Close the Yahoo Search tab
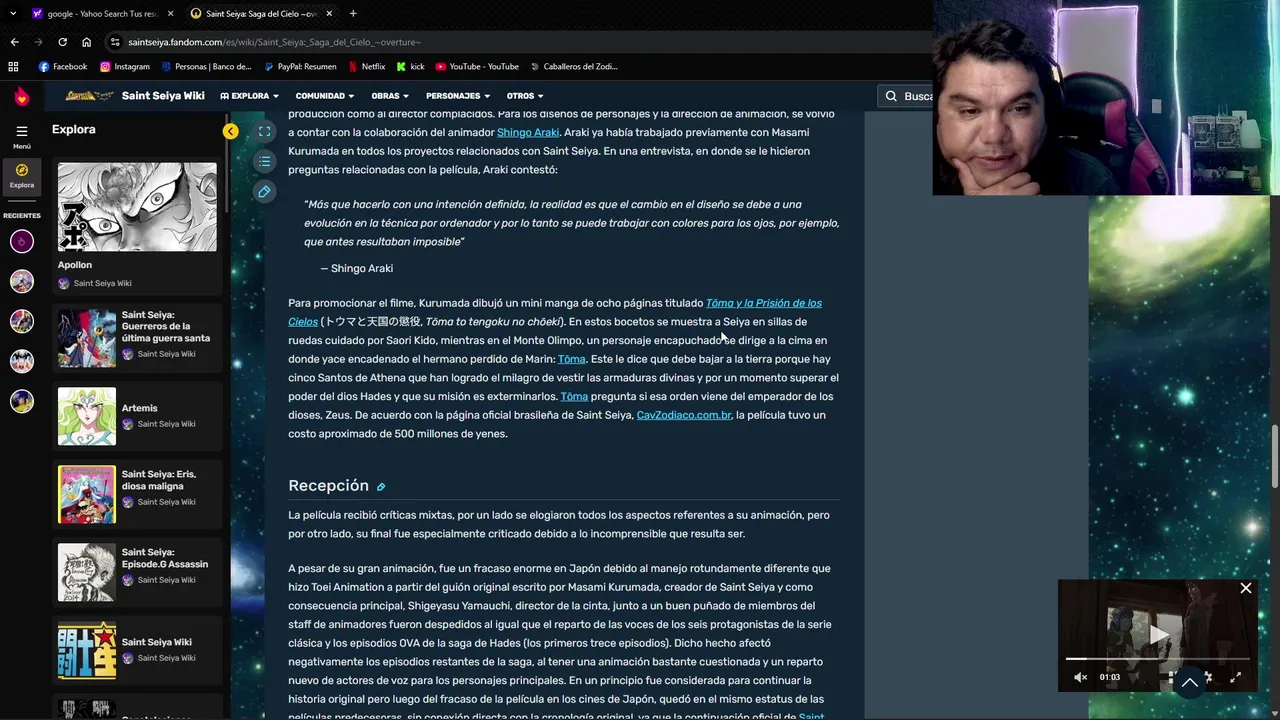 (170, 14)
